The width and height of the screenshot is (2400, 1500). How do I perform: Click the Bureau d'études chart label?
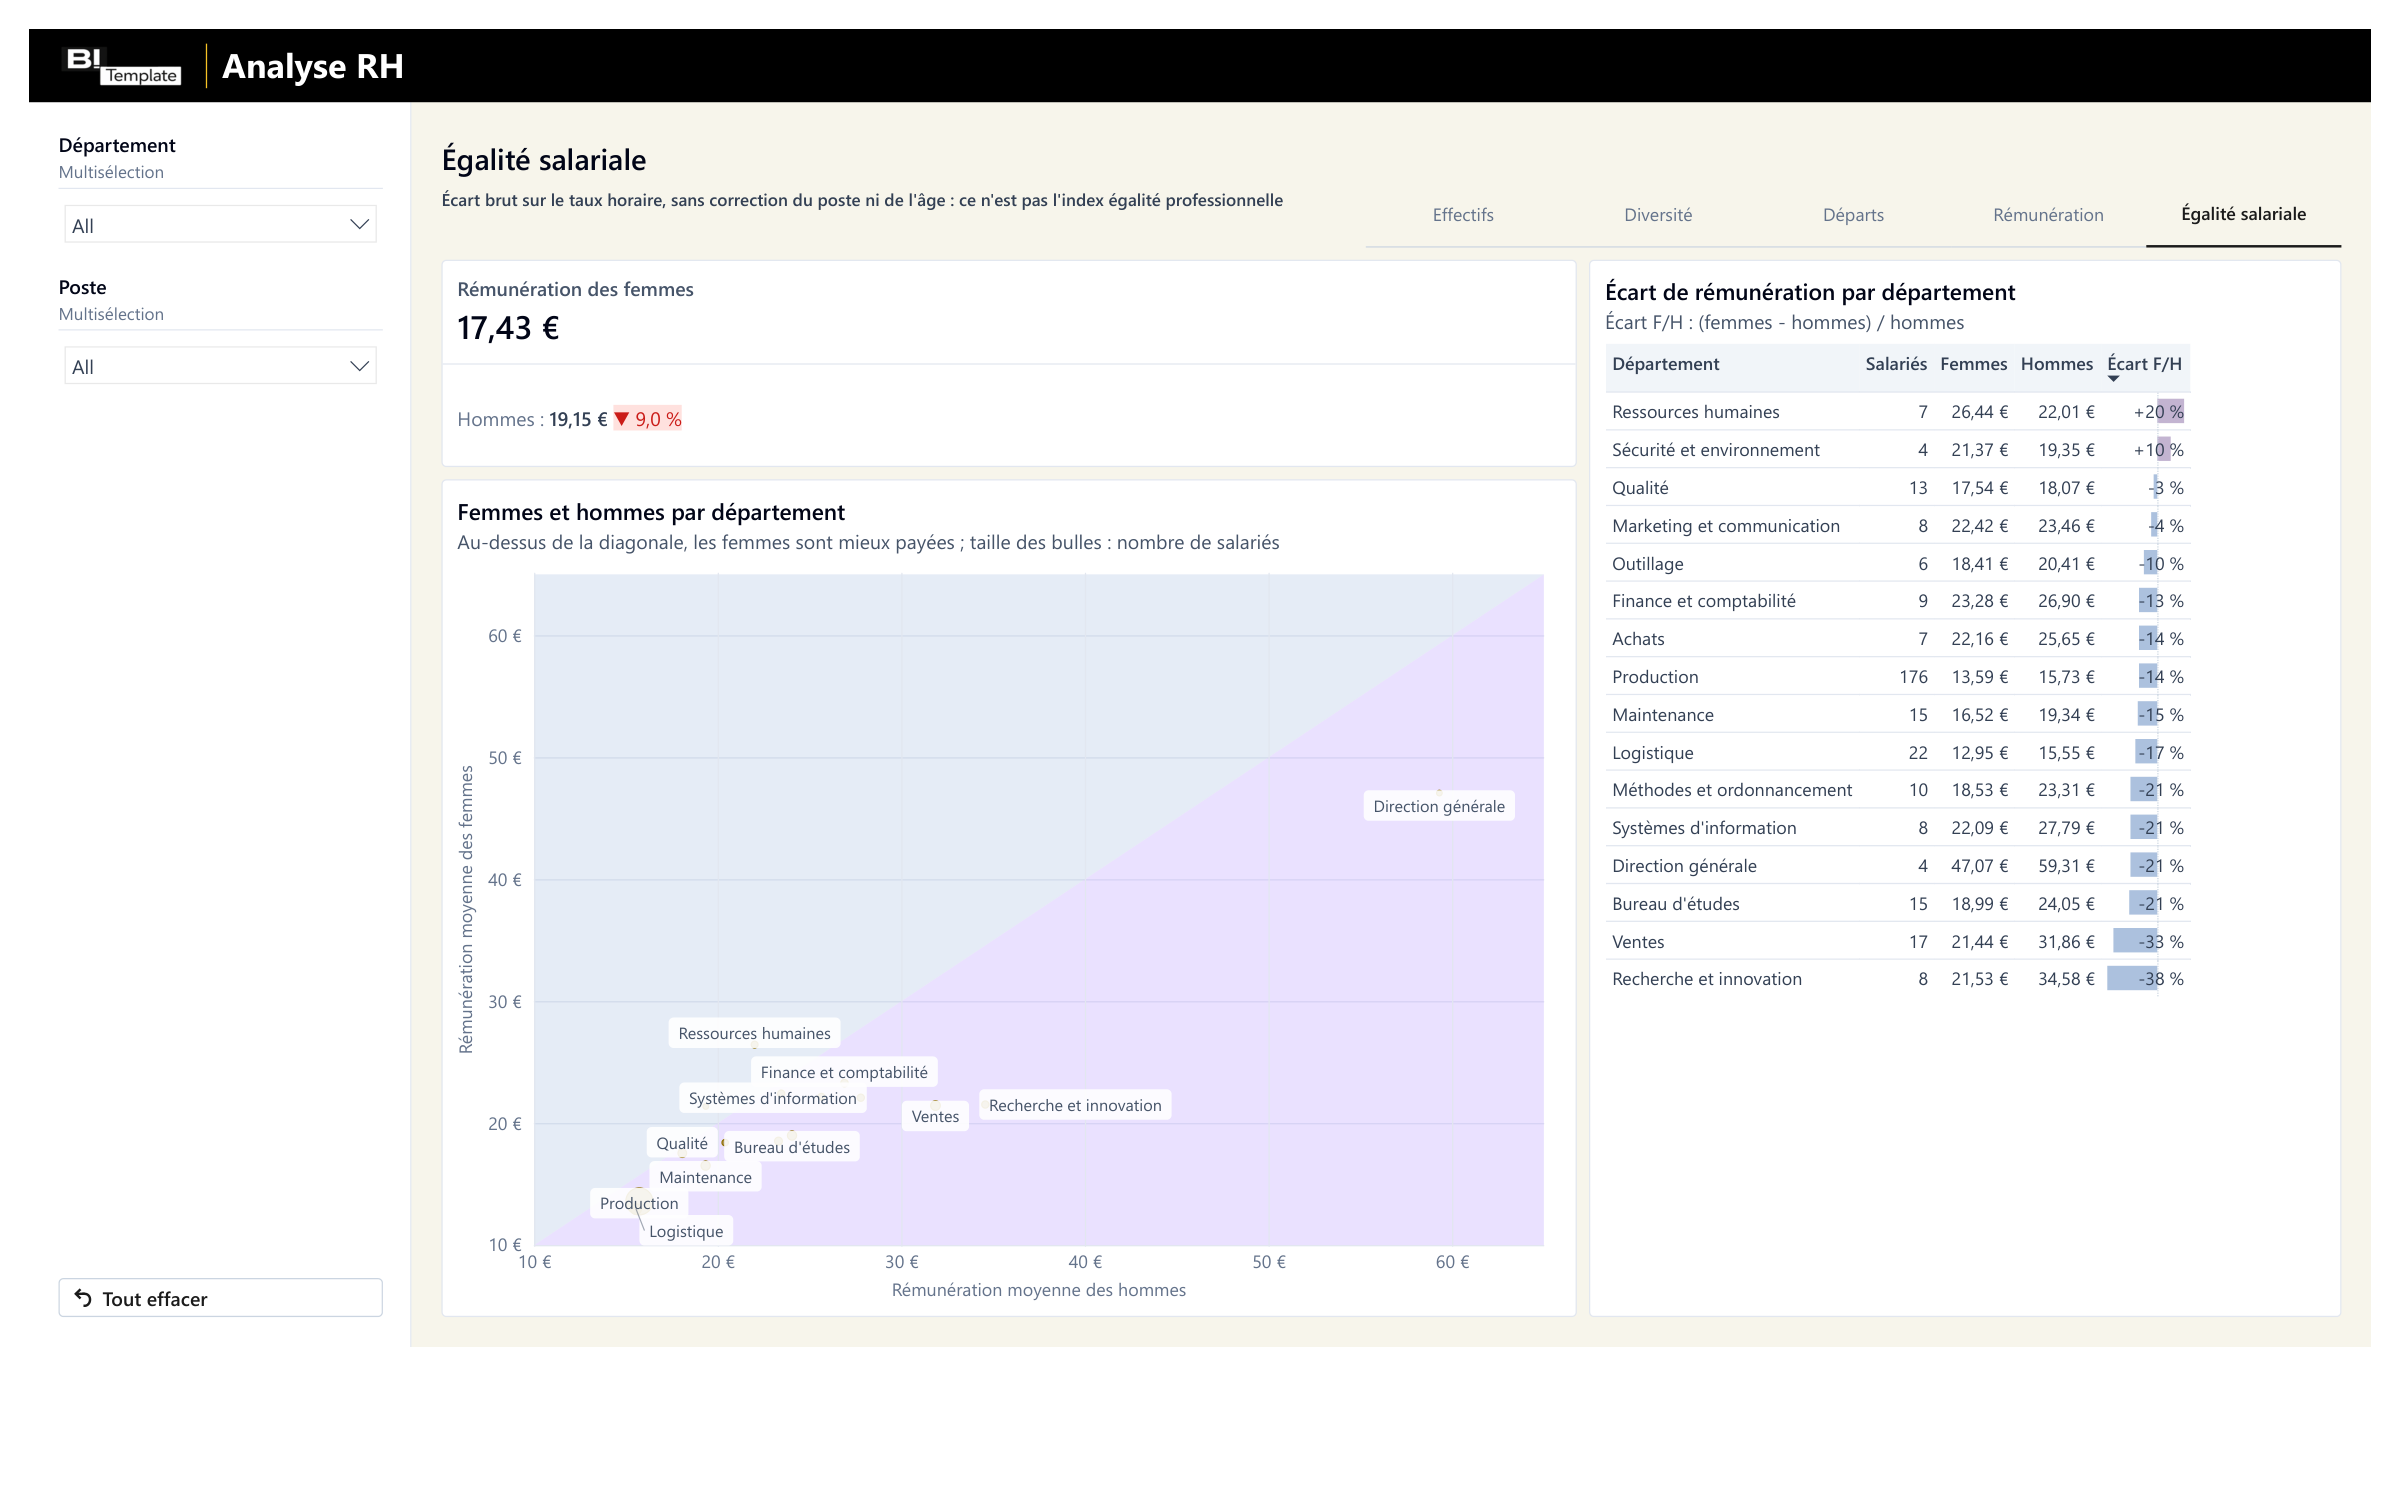pyautogui.click(x=792, y=1147)
